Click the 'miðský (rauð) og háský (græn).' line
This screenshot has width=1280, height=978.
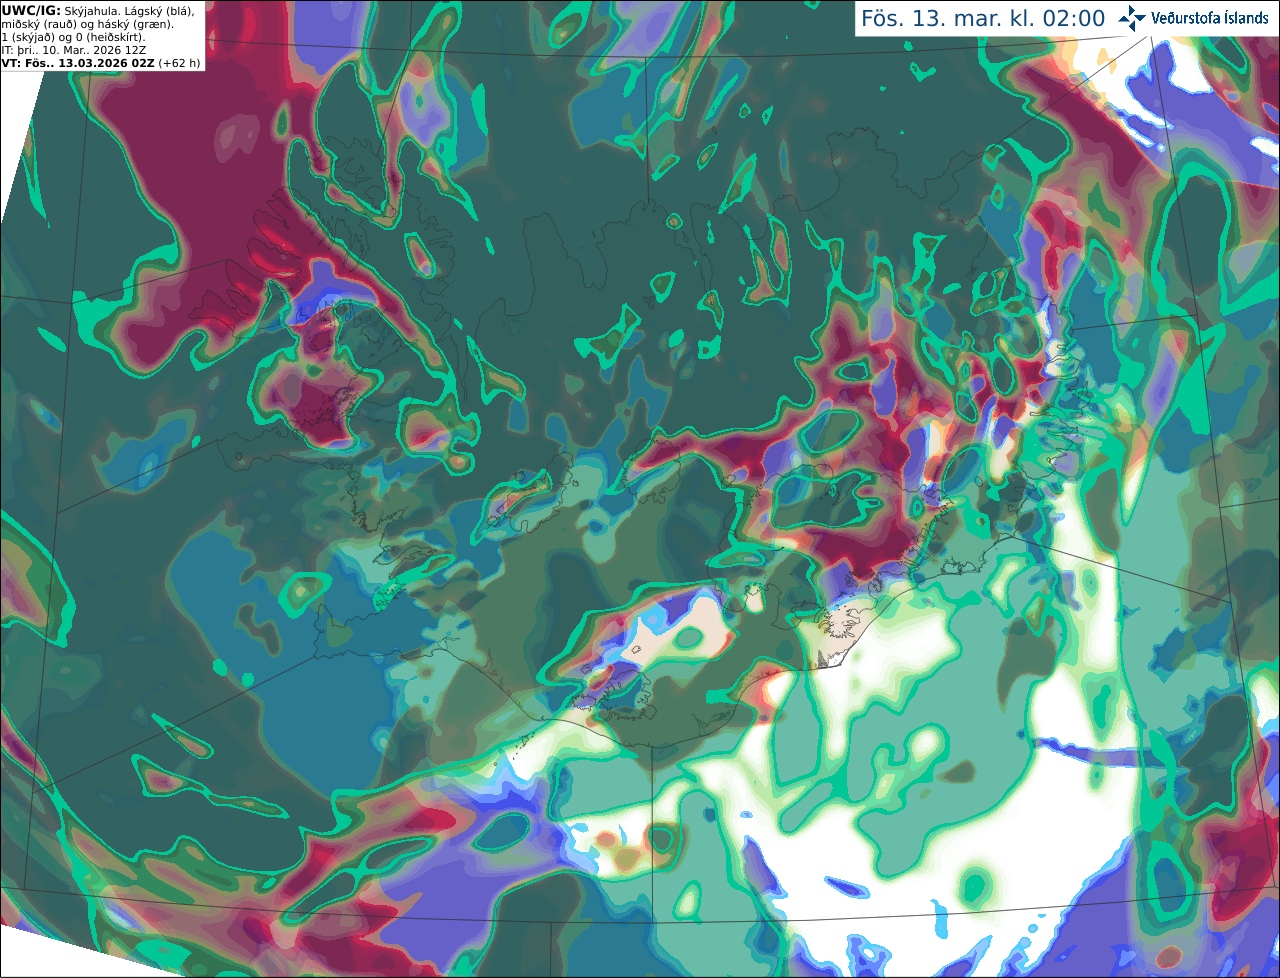(x=87, y=24)
